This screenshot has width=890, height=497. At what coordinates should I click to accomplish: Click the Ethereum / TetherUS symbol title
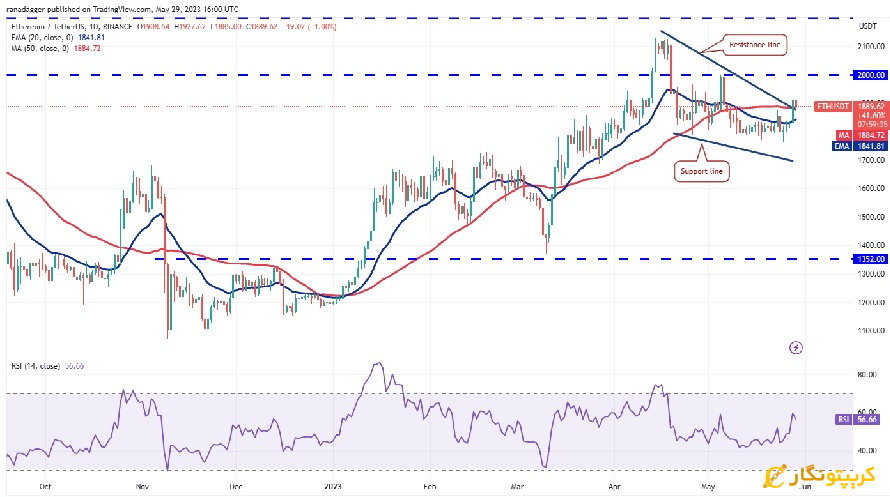[71, 27]
